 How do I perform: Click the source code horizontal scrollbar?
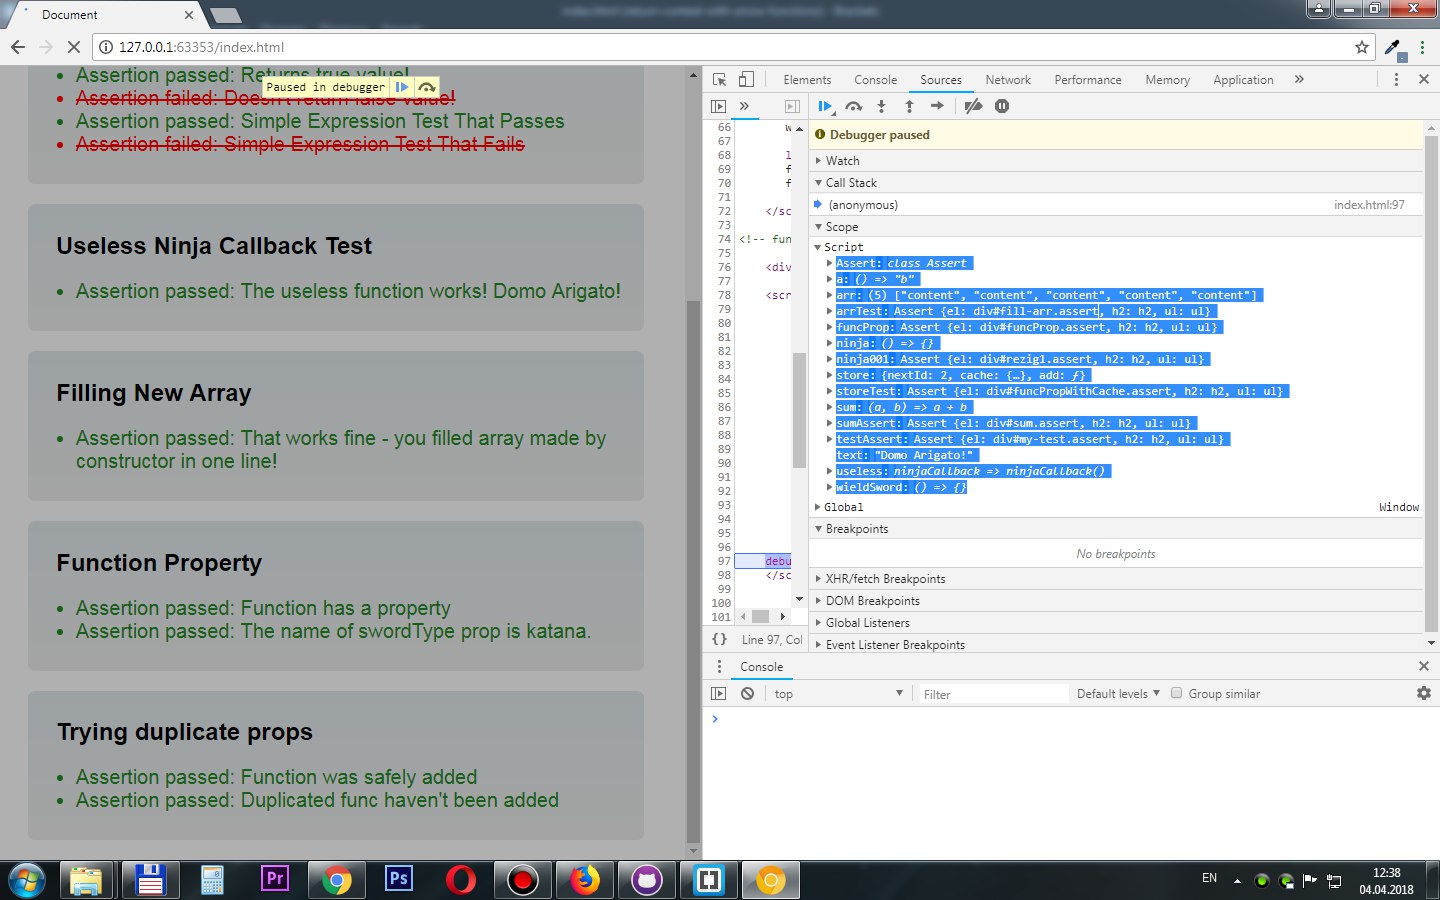(x=760, y=616)
